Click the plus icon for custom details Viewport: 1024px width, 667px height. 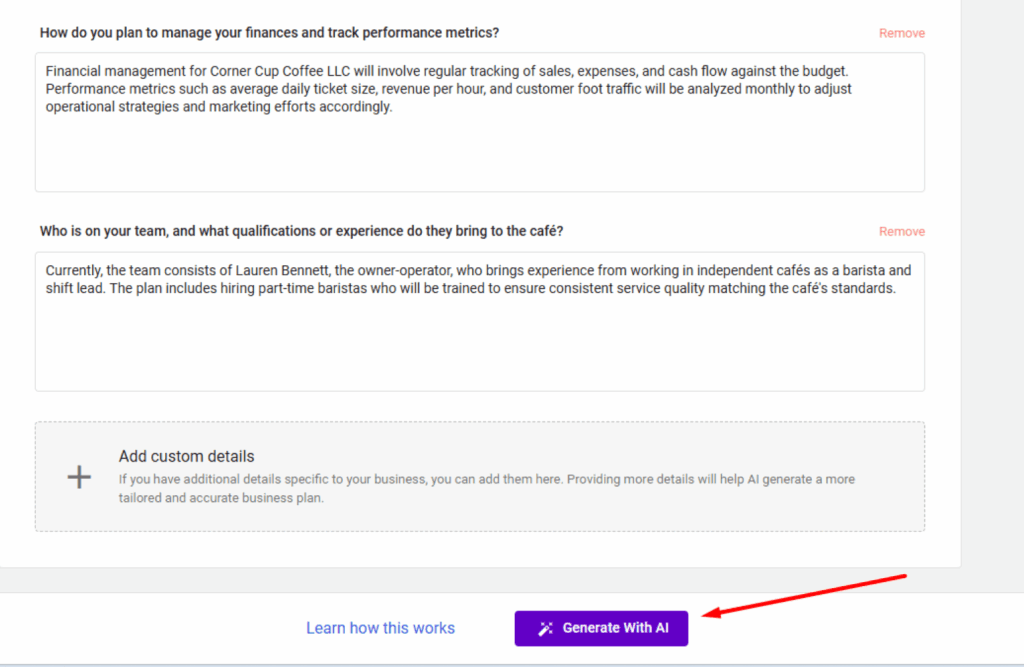(x=79, y=477)
